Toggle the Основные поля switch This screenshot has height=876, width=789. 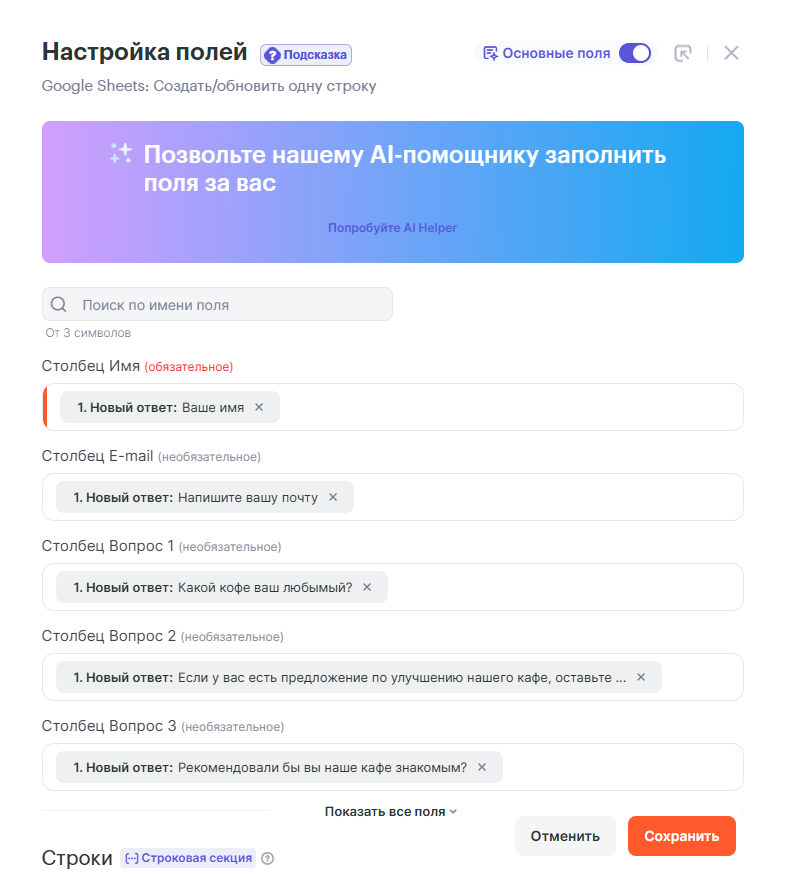pos(635,53)
